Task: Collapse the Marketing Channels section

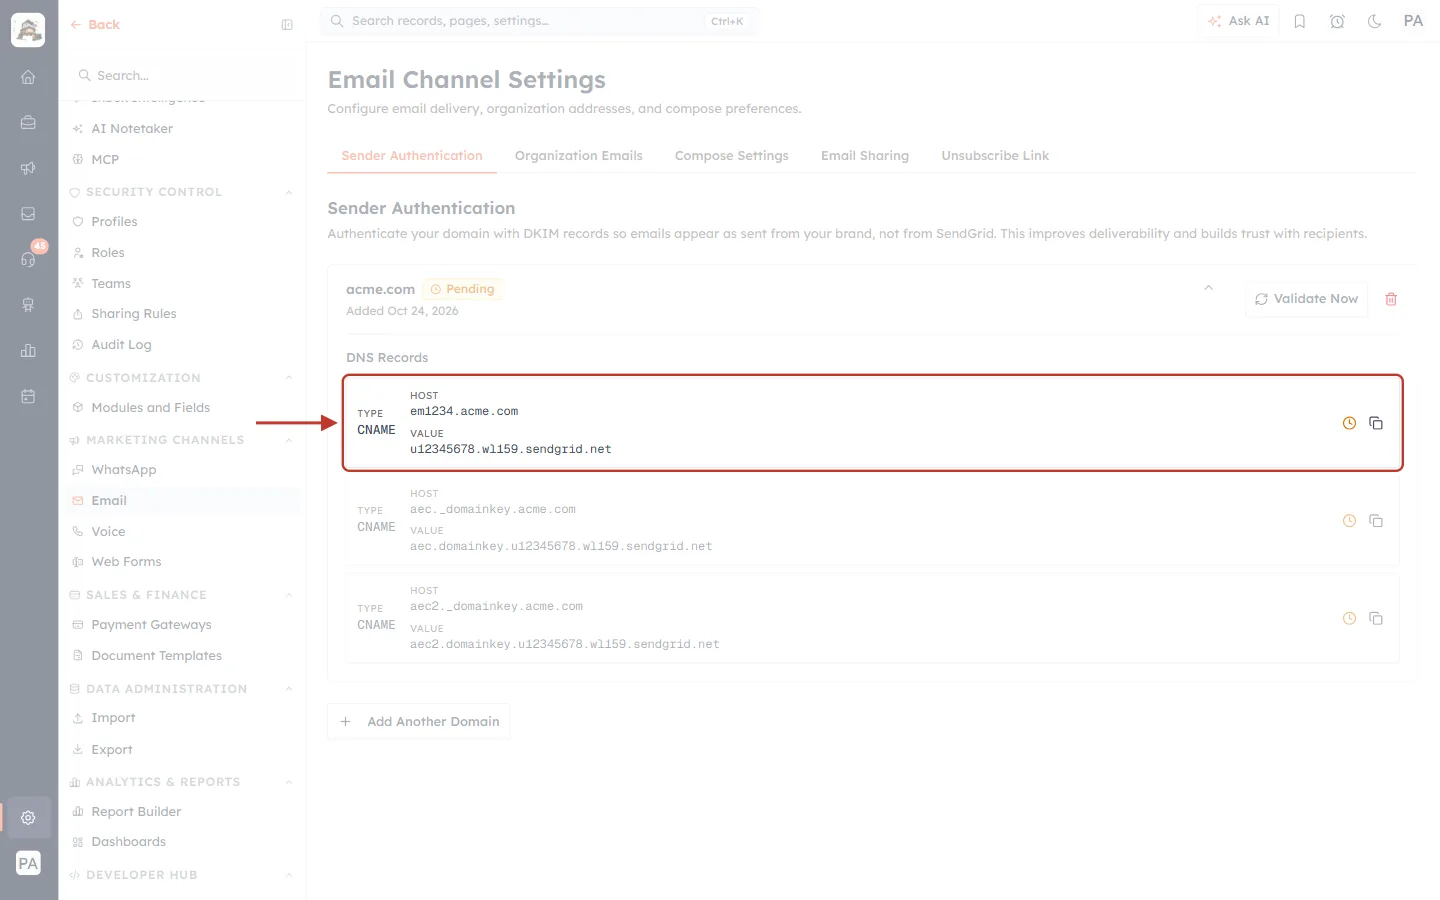Action: [x=289, y=440]
